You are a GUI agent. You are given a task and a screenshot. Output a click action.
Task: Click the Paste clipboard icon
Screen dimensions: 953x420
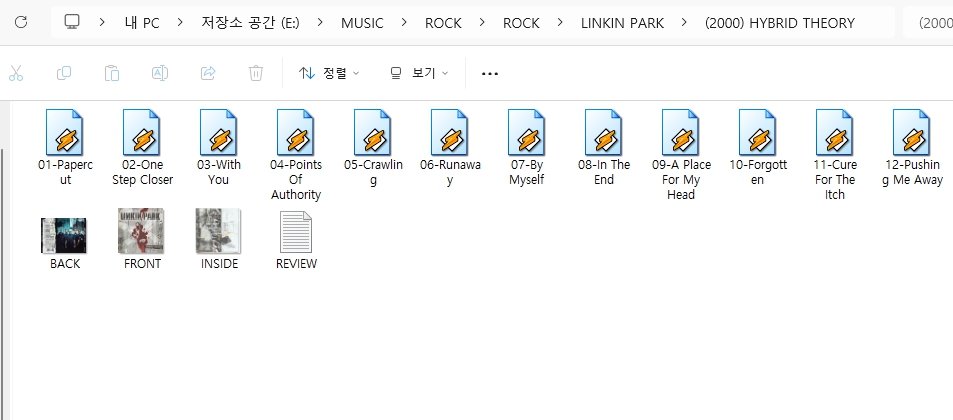tap(112, 73)
